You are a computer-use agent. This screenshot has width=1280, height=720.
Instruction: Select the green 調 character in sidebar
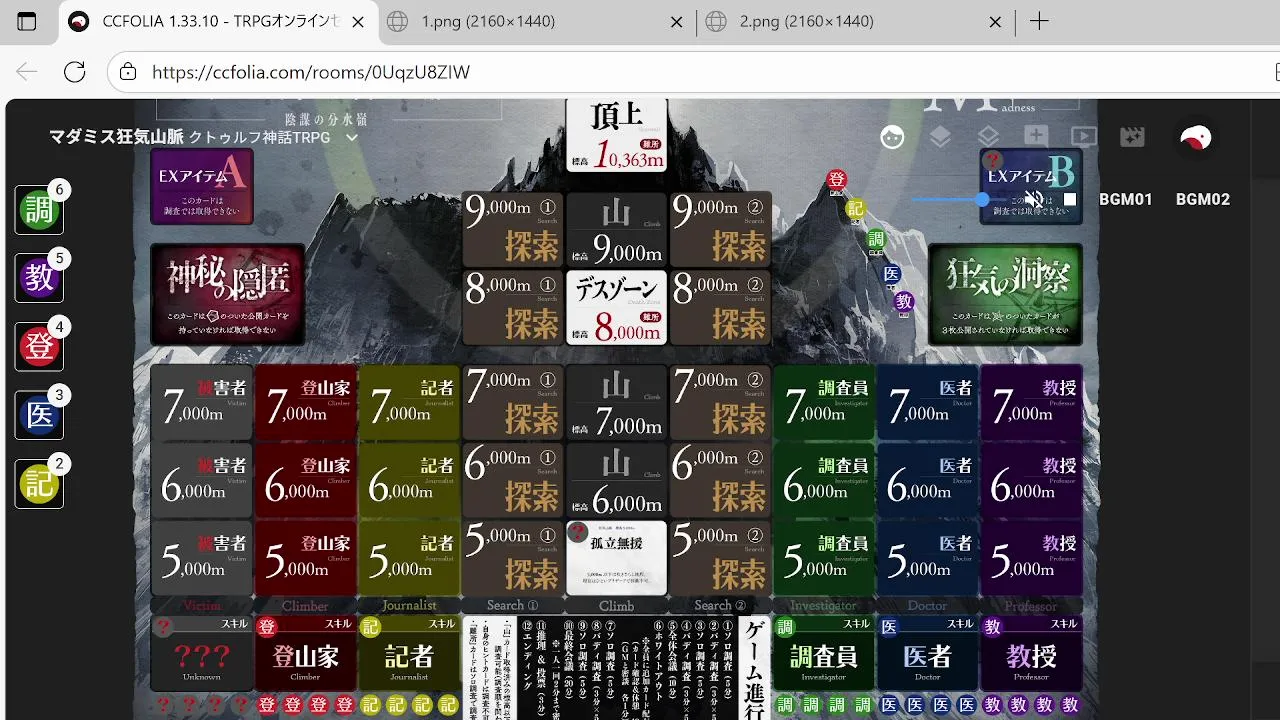[x=40, y=210]
